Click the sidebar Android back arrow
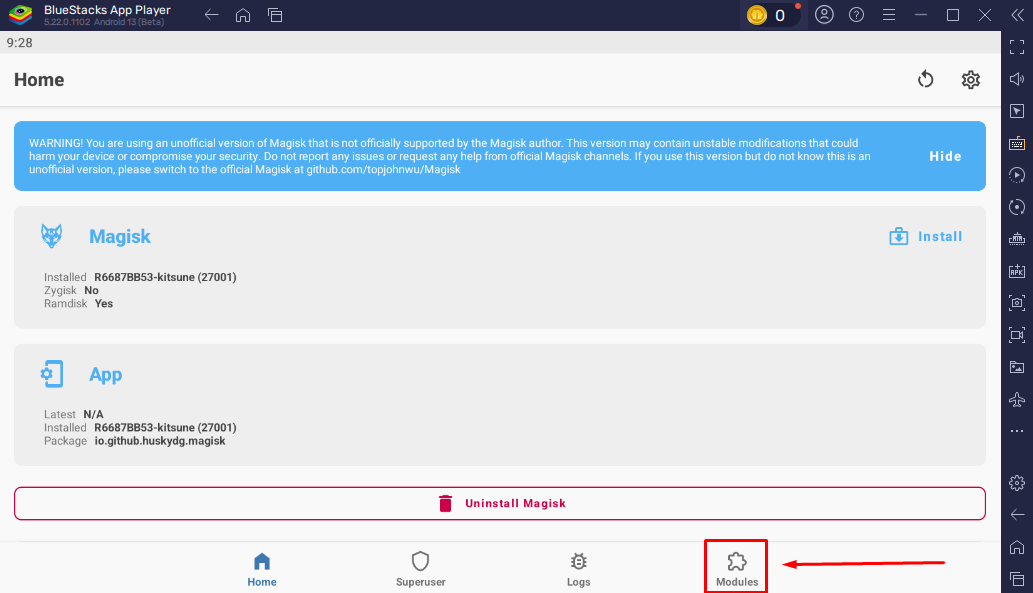 tap(1017, 515)
